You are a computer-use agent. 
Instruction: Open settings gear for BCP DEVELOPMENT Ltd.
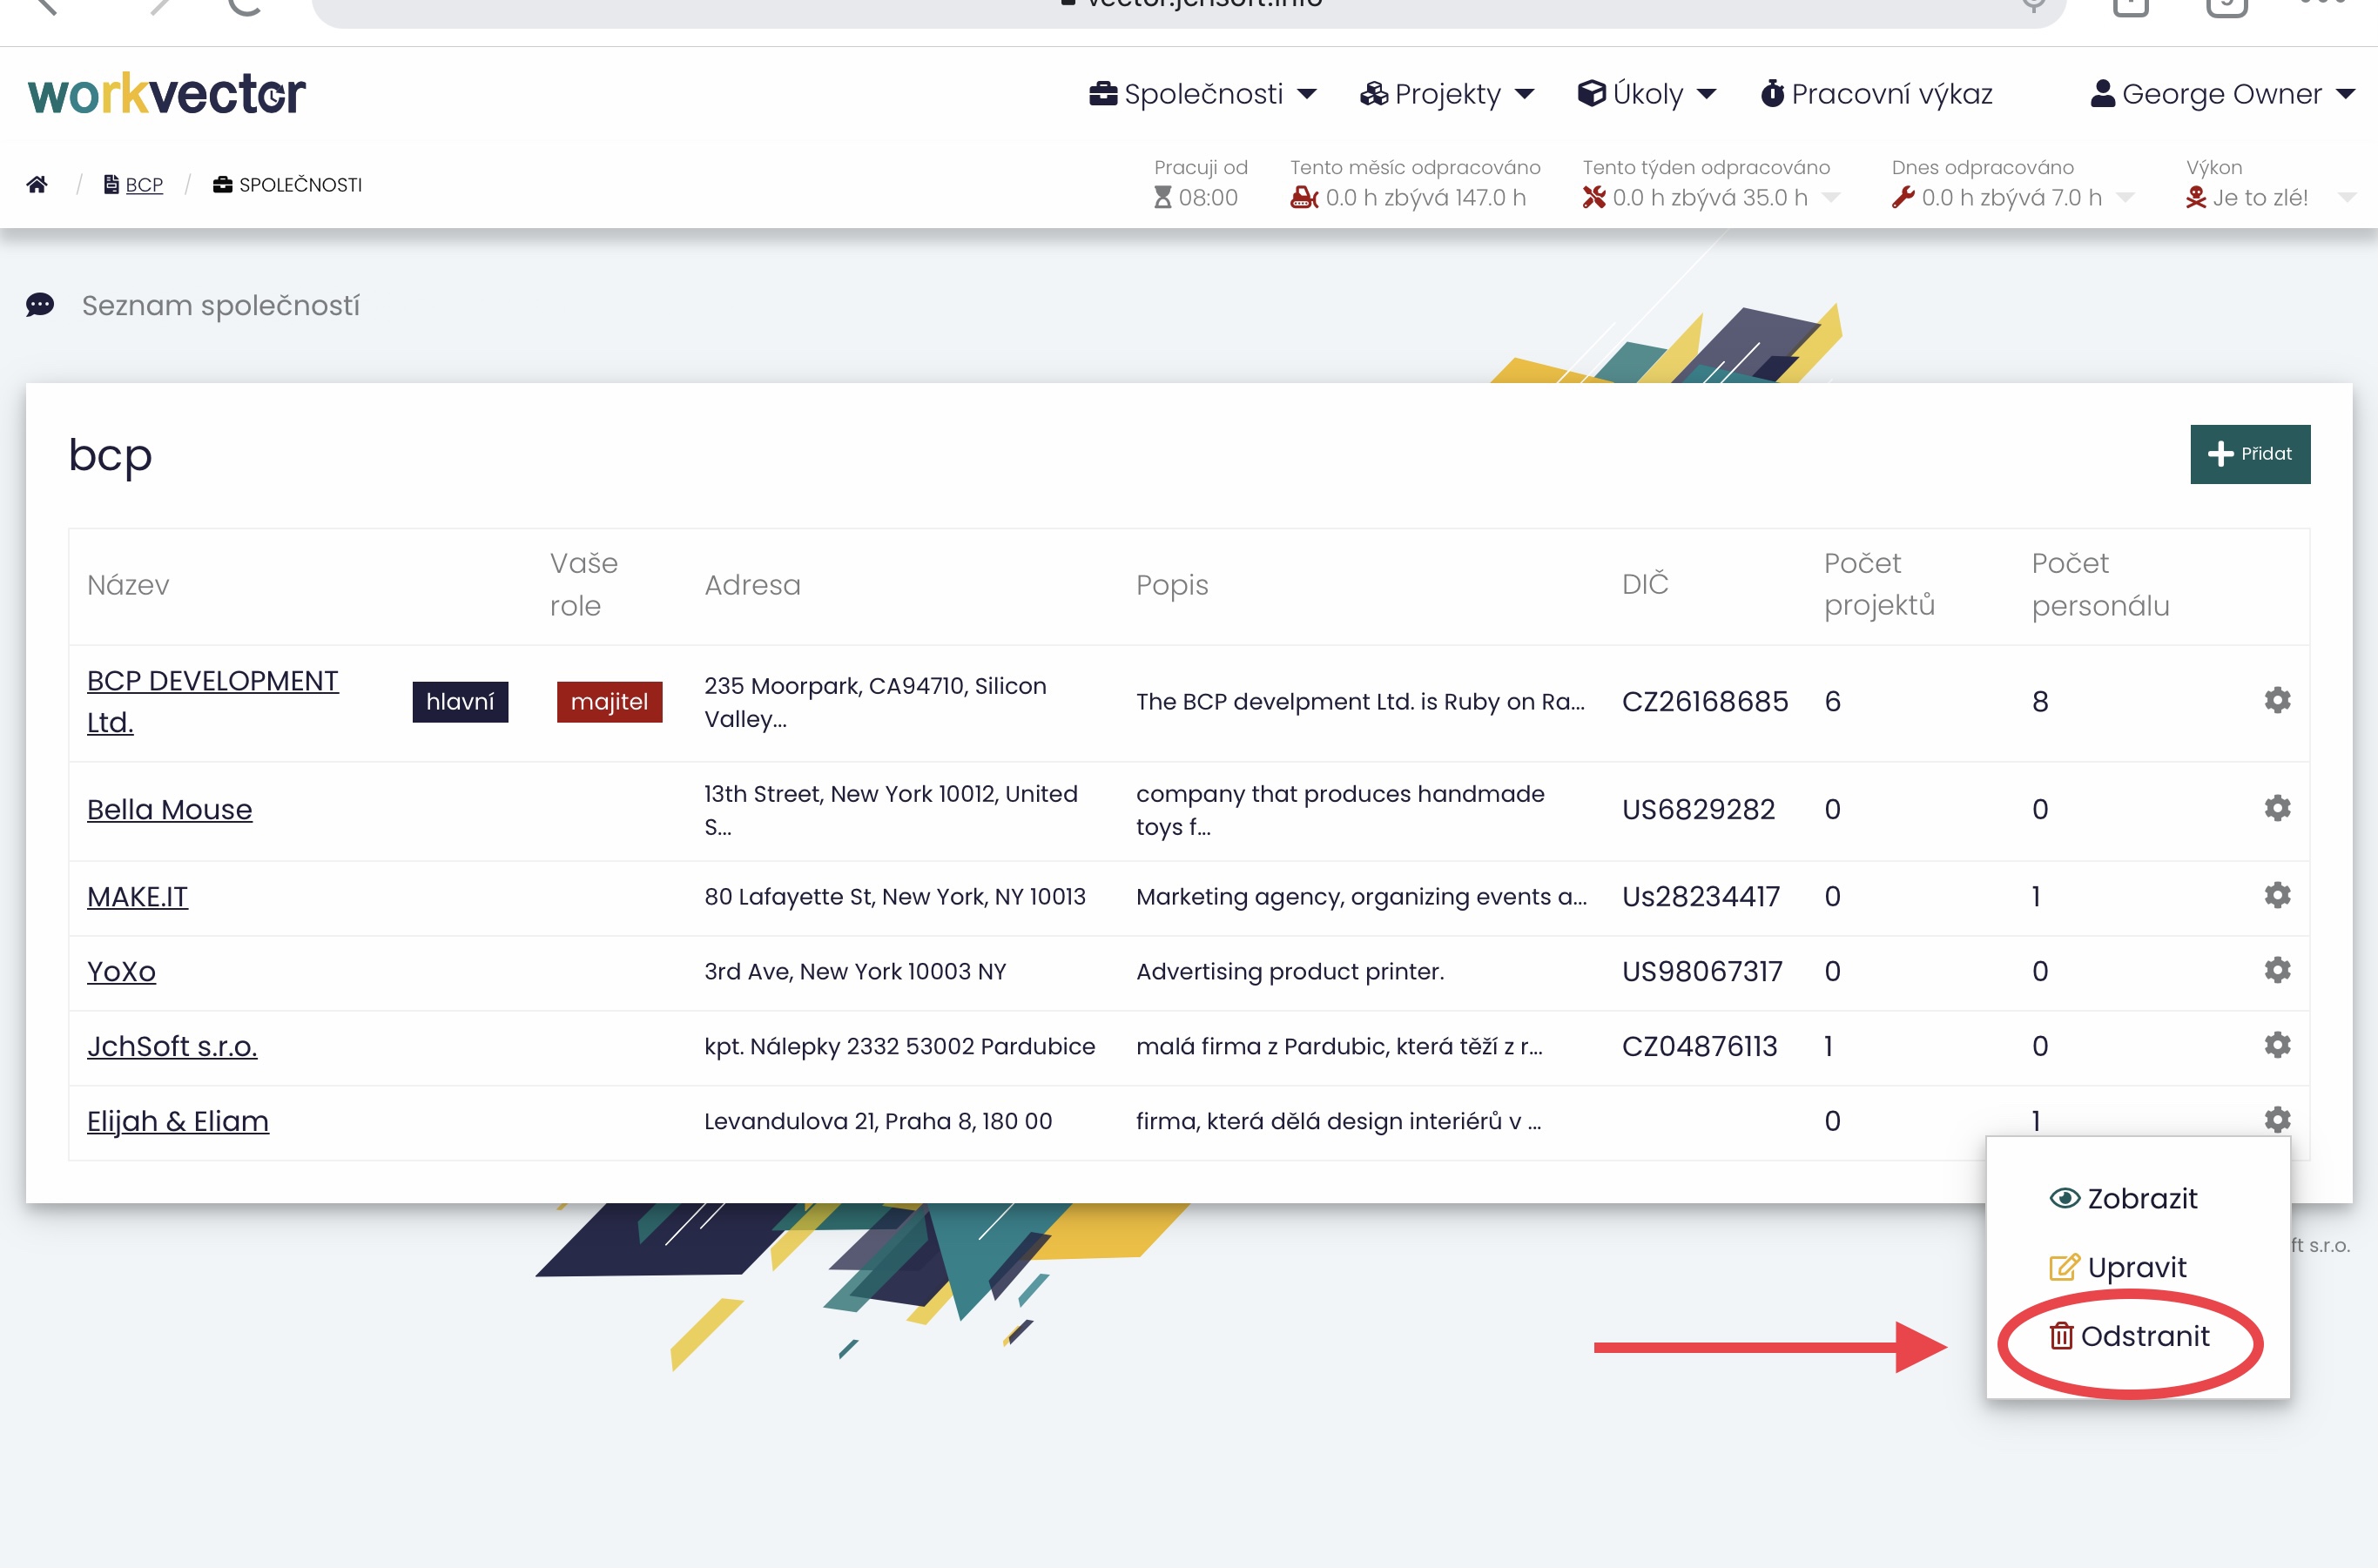coord(2277,700)
